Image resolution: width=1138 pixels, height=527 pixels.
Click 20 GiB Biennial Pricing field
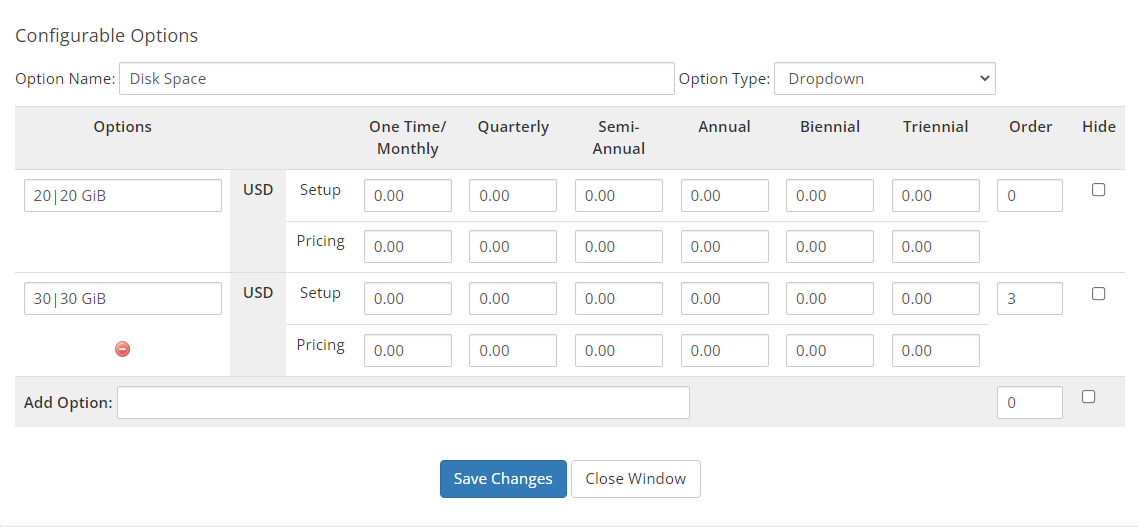830,247
